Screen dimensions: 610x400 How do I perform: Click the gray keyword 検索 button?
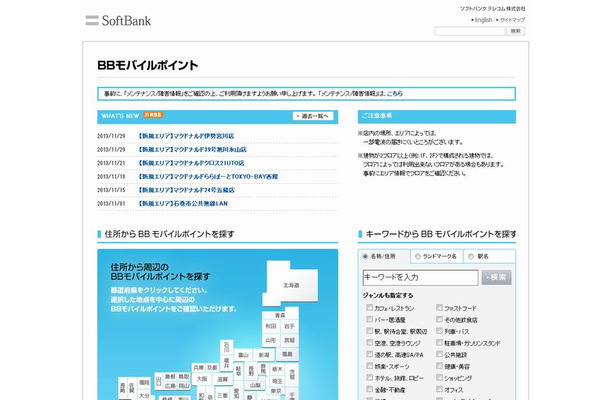pyautogui.click(x=496, y=277)
